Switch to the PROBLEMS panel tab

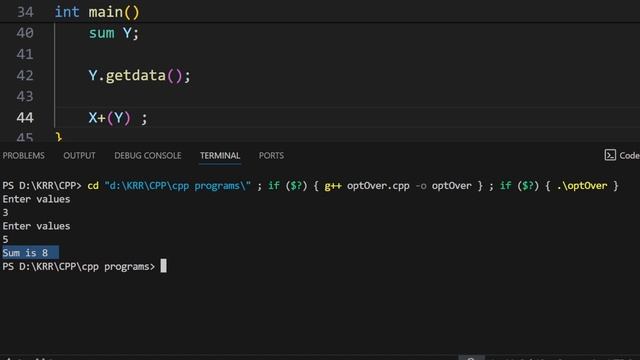23,156
